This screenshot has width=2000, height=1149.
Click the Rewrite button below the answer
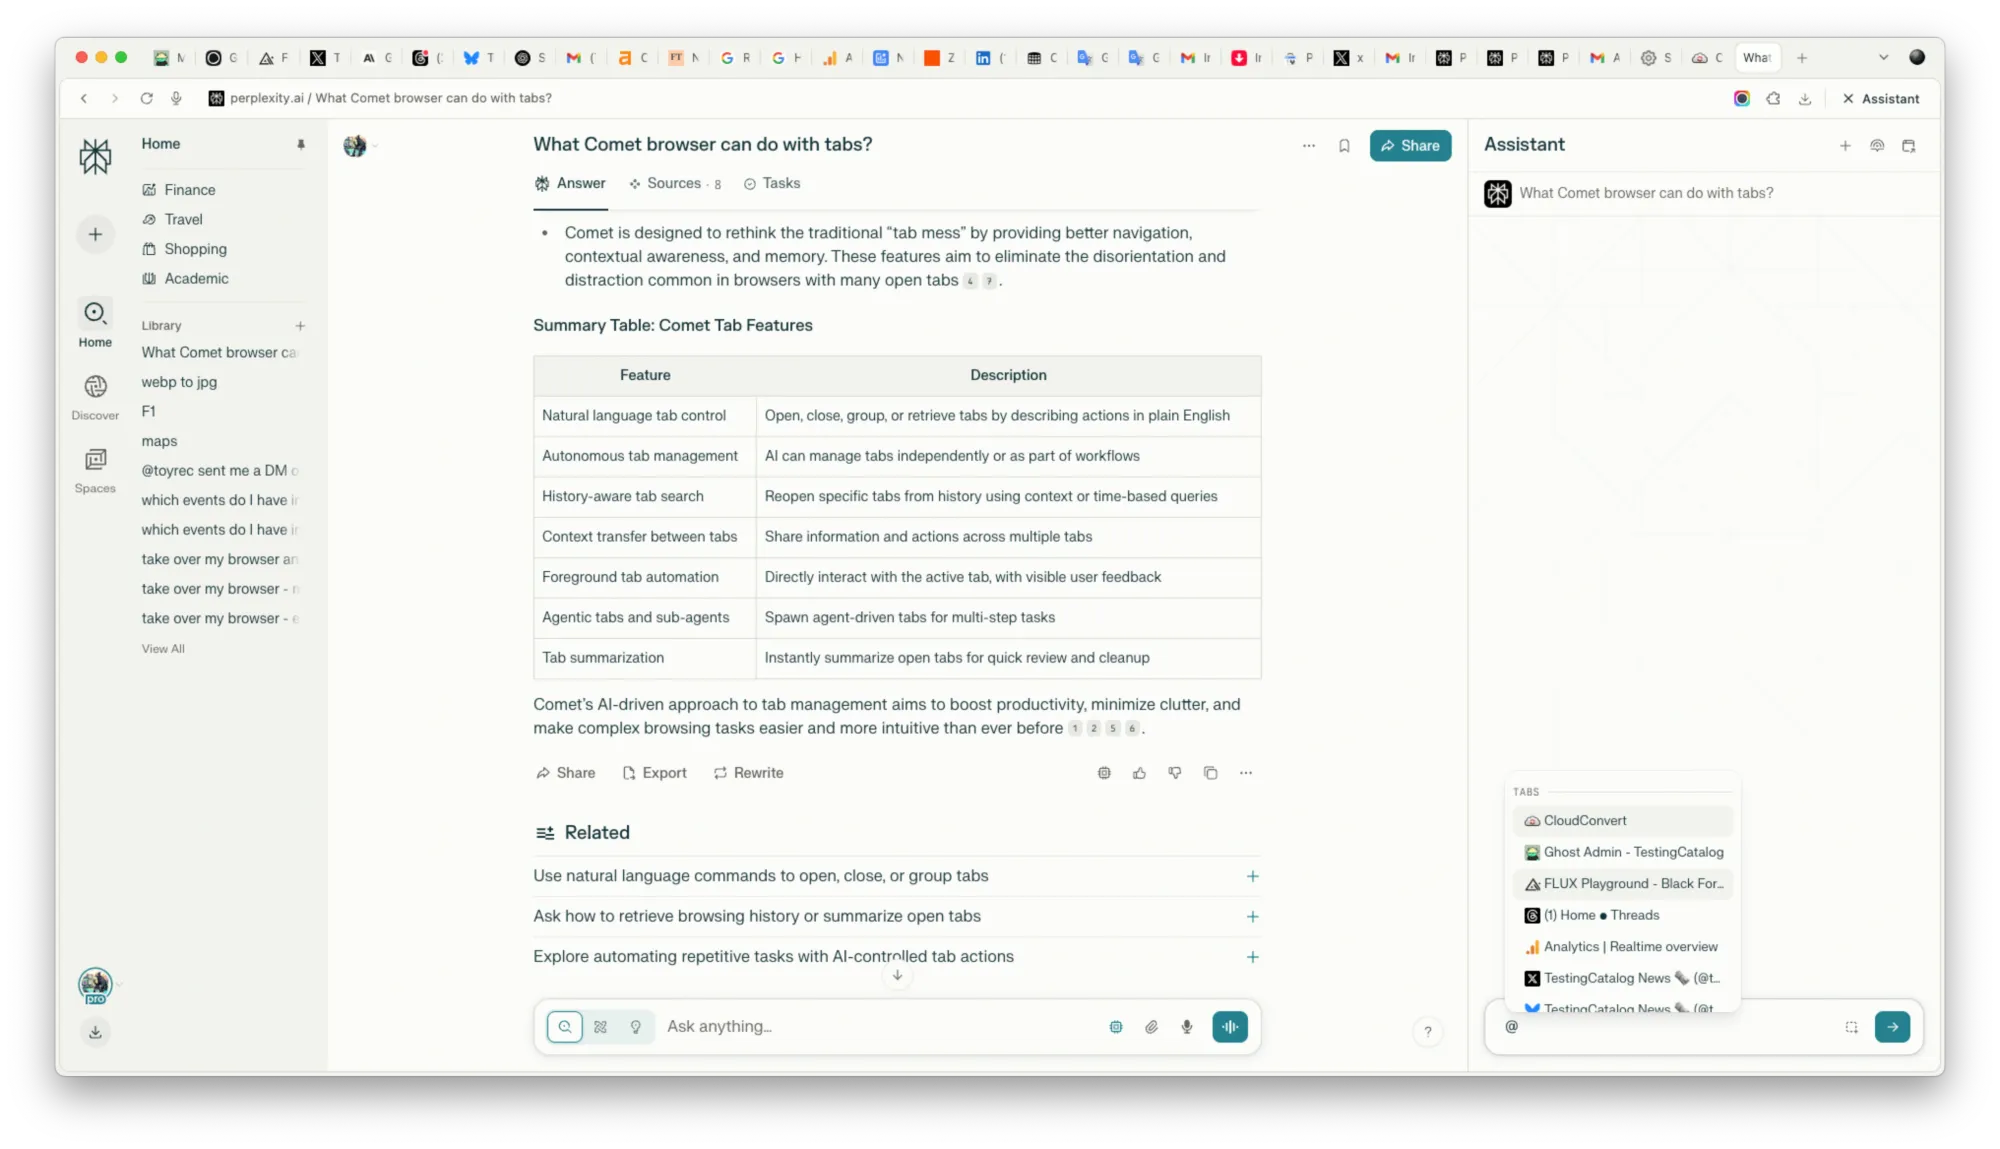pos(748,772)
